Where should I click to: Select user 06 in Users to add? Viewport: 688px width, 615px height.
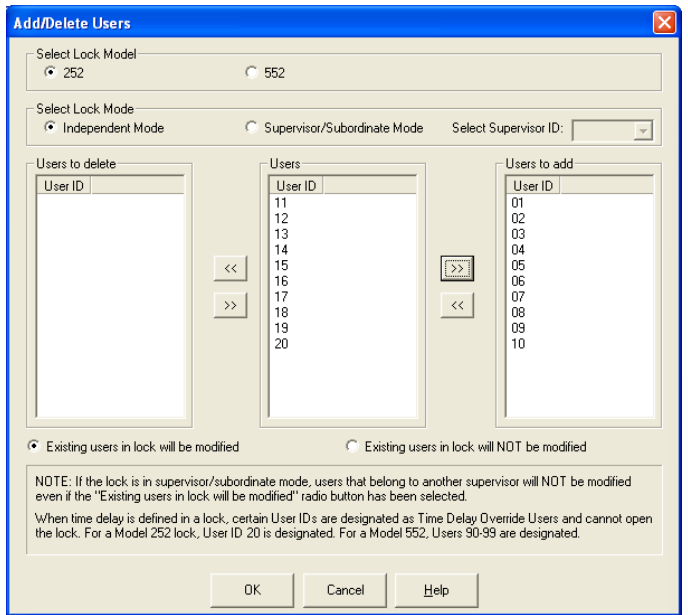(x=518, y=281)
